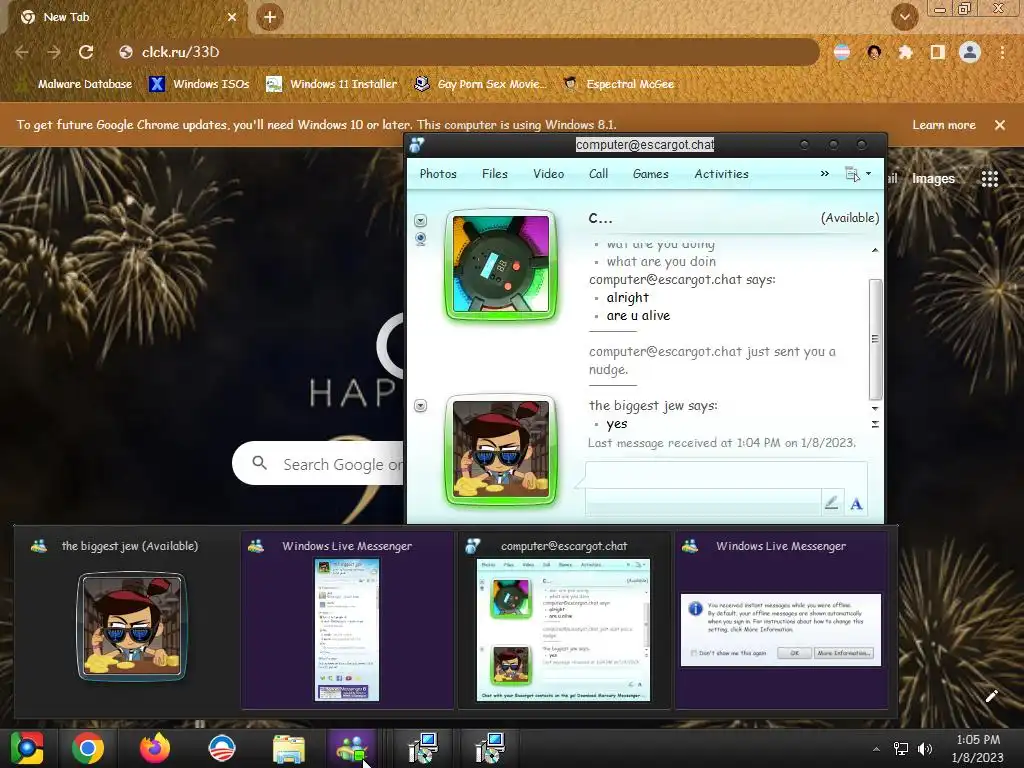This screenshot has height=768, width=1024.
Task: Open Firefox from taskbar
Action: coord(155,748)
